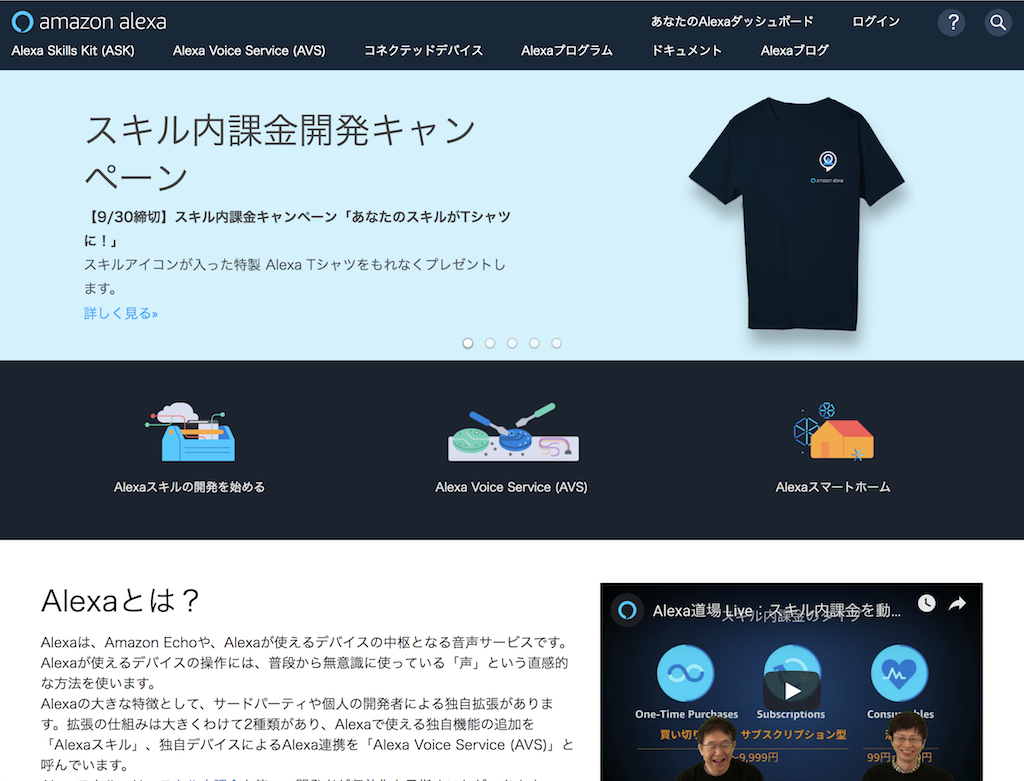The height and width of the screenshot is (781, 1024).
Task: Click the amazon alexa logo
Action: [x=89, y=22]
